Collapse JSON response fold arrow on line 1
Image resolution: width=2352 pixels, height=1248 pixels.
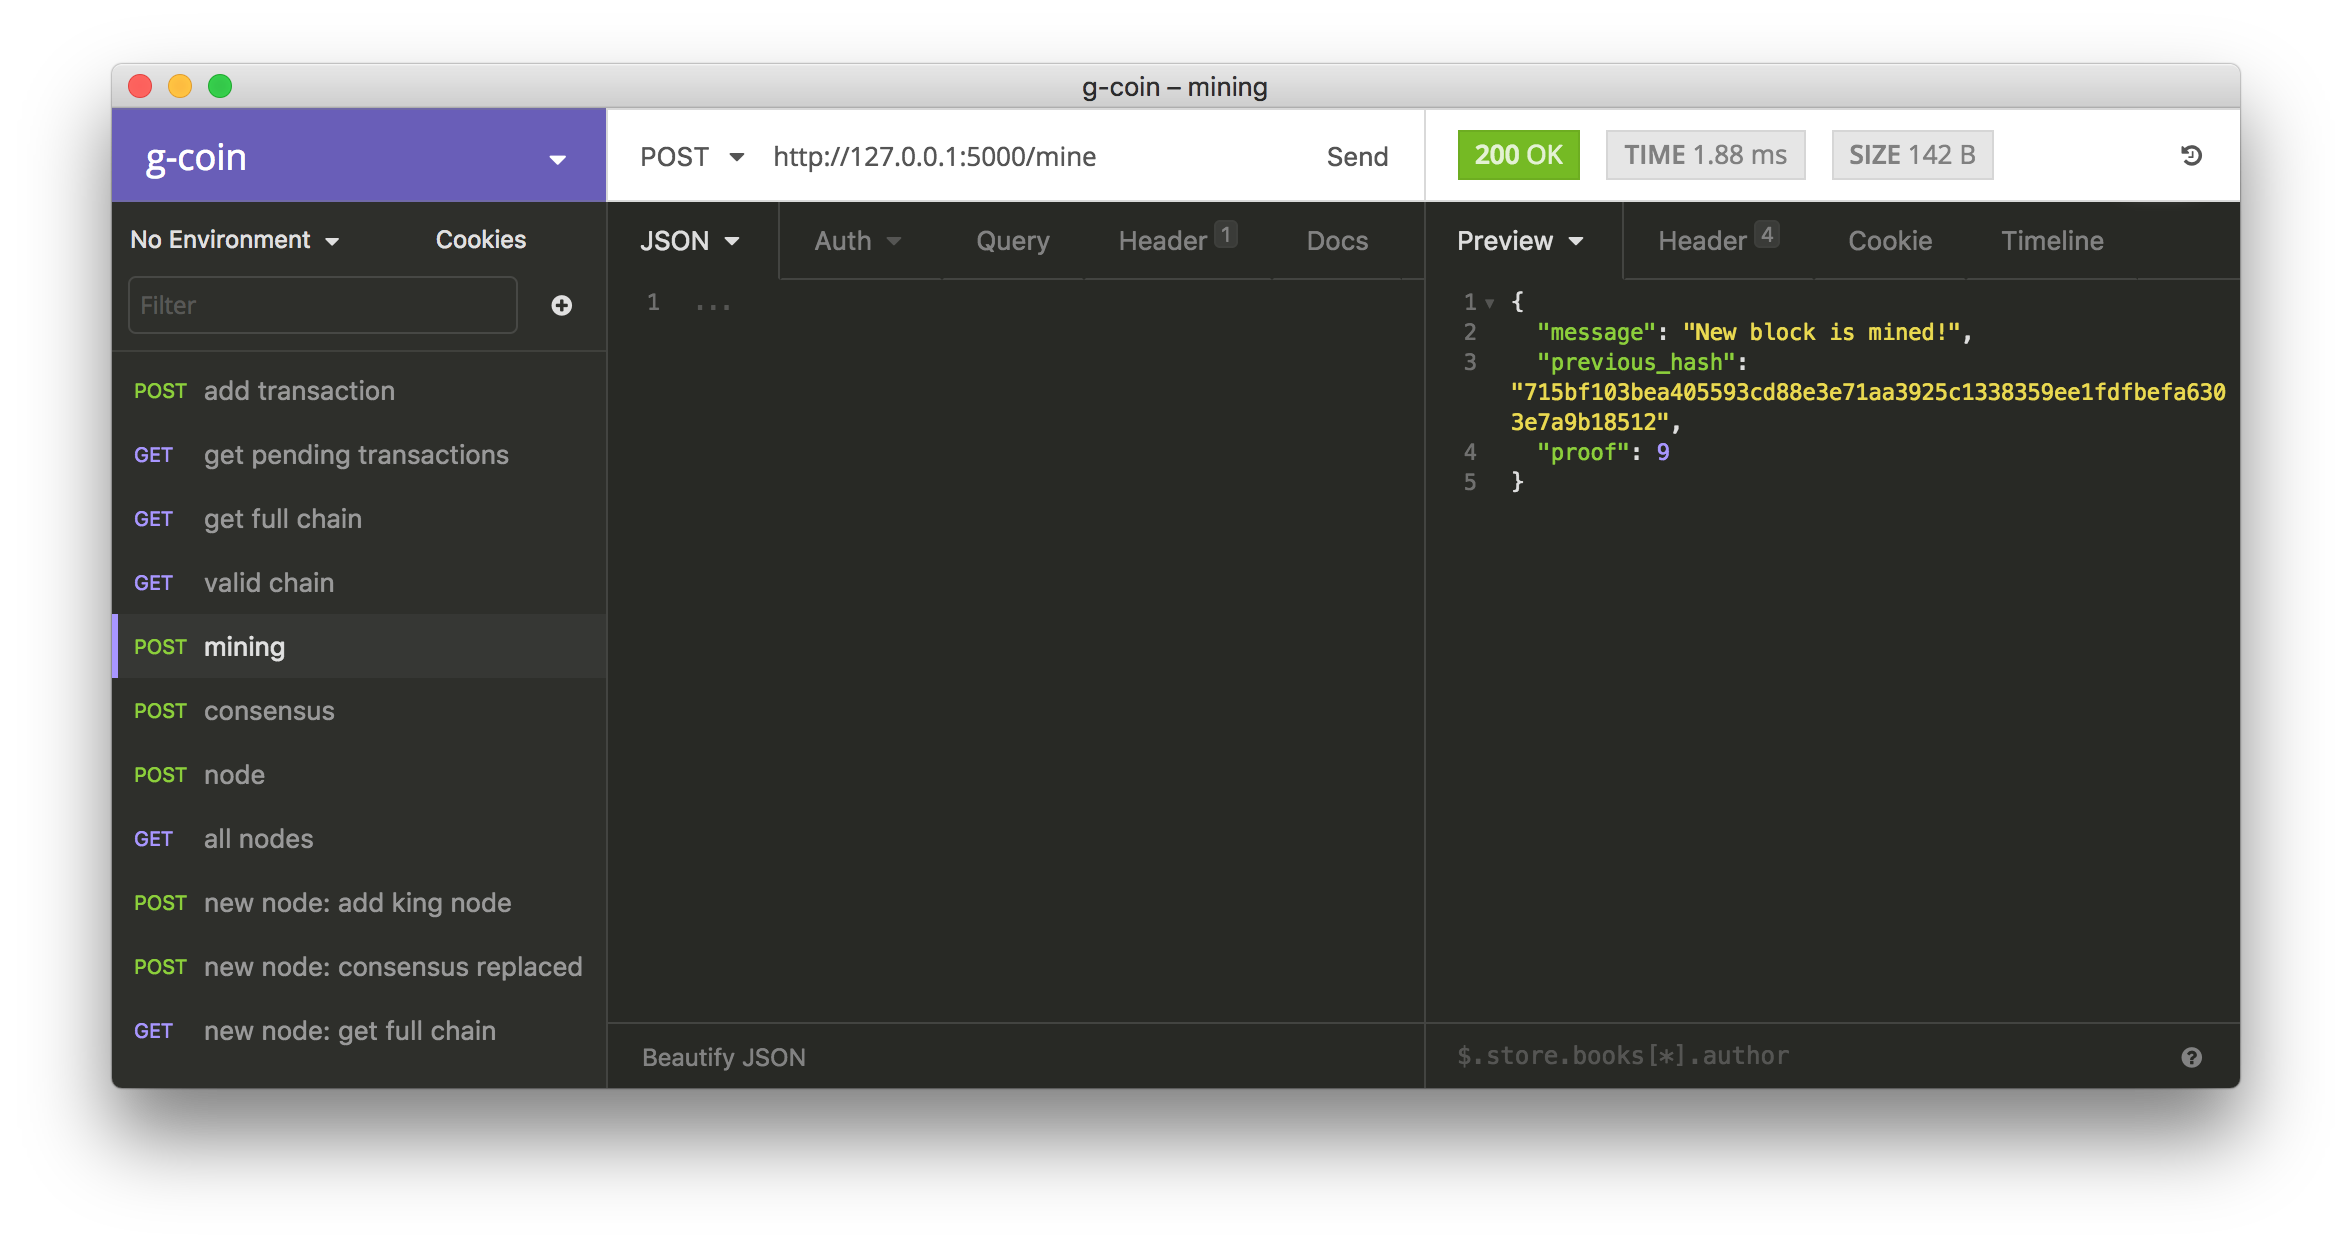(1489, 303)
